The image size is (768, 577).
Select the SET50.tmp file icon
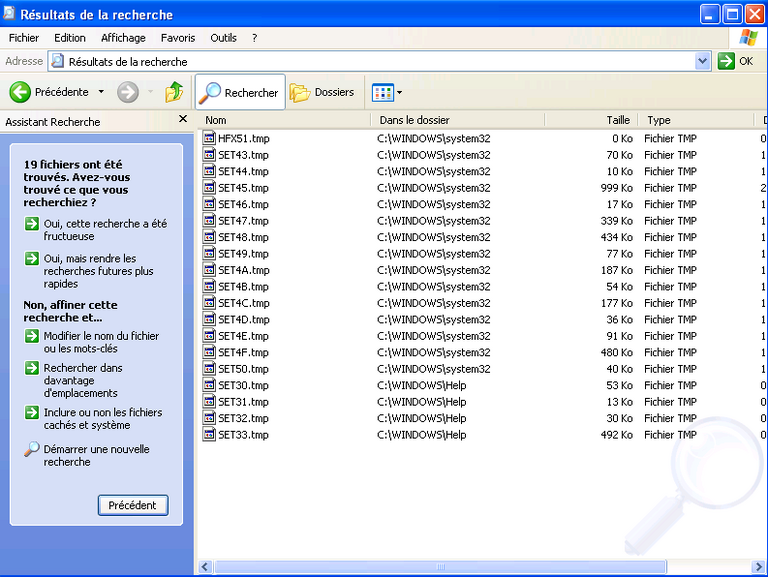pos(209,369)
